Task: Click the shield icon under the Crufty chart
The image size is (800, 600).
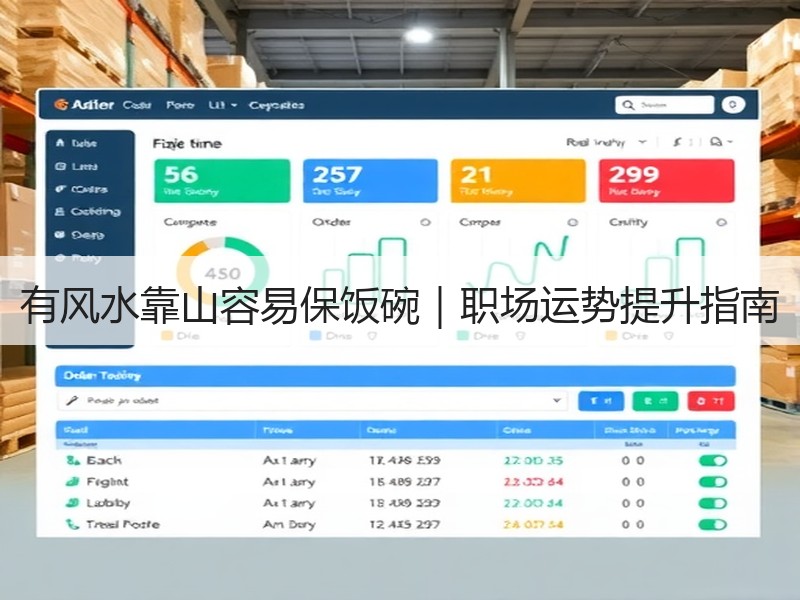Action: click(668, 336)
